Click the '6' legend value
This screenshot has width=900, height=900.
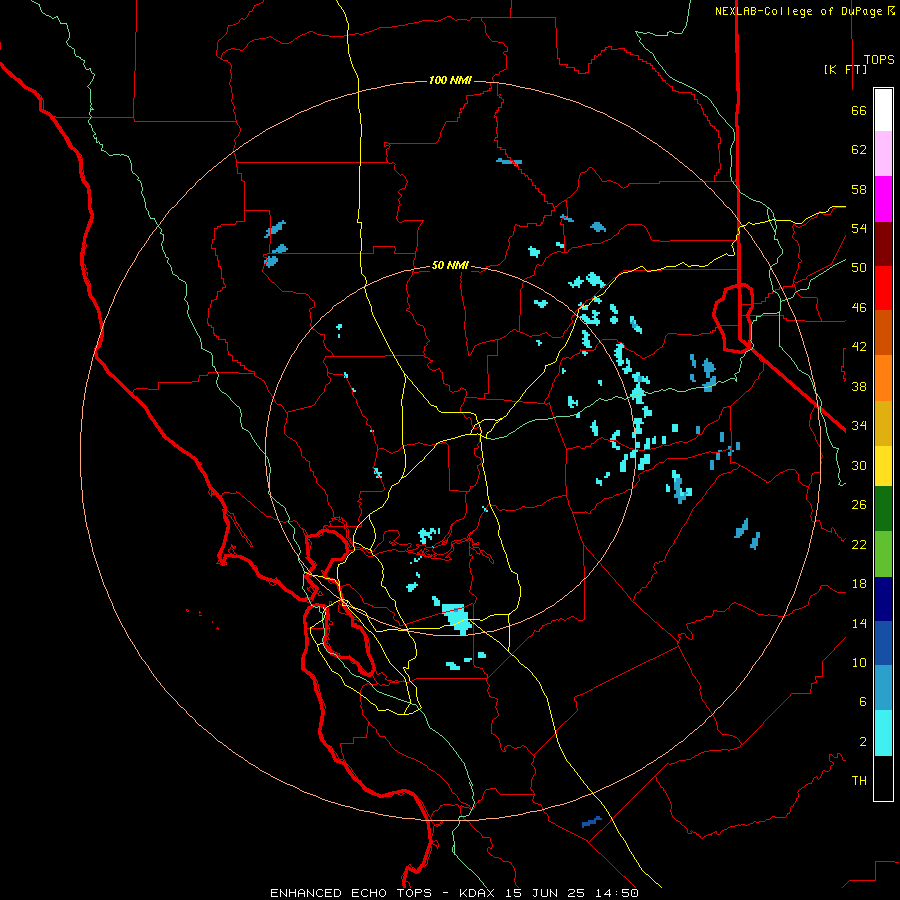[862, 702]
